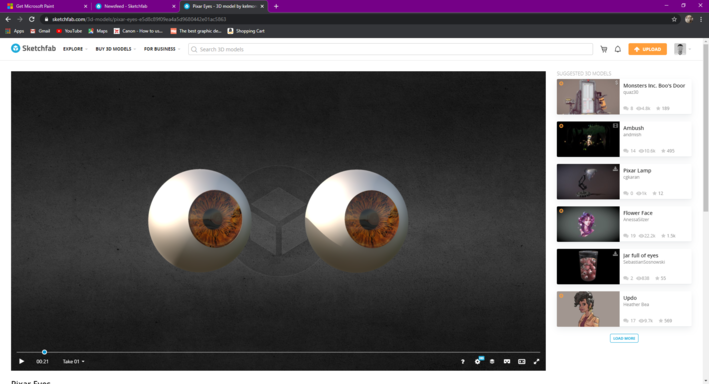Open the Ambush model thumbnail

pos(588,139)
